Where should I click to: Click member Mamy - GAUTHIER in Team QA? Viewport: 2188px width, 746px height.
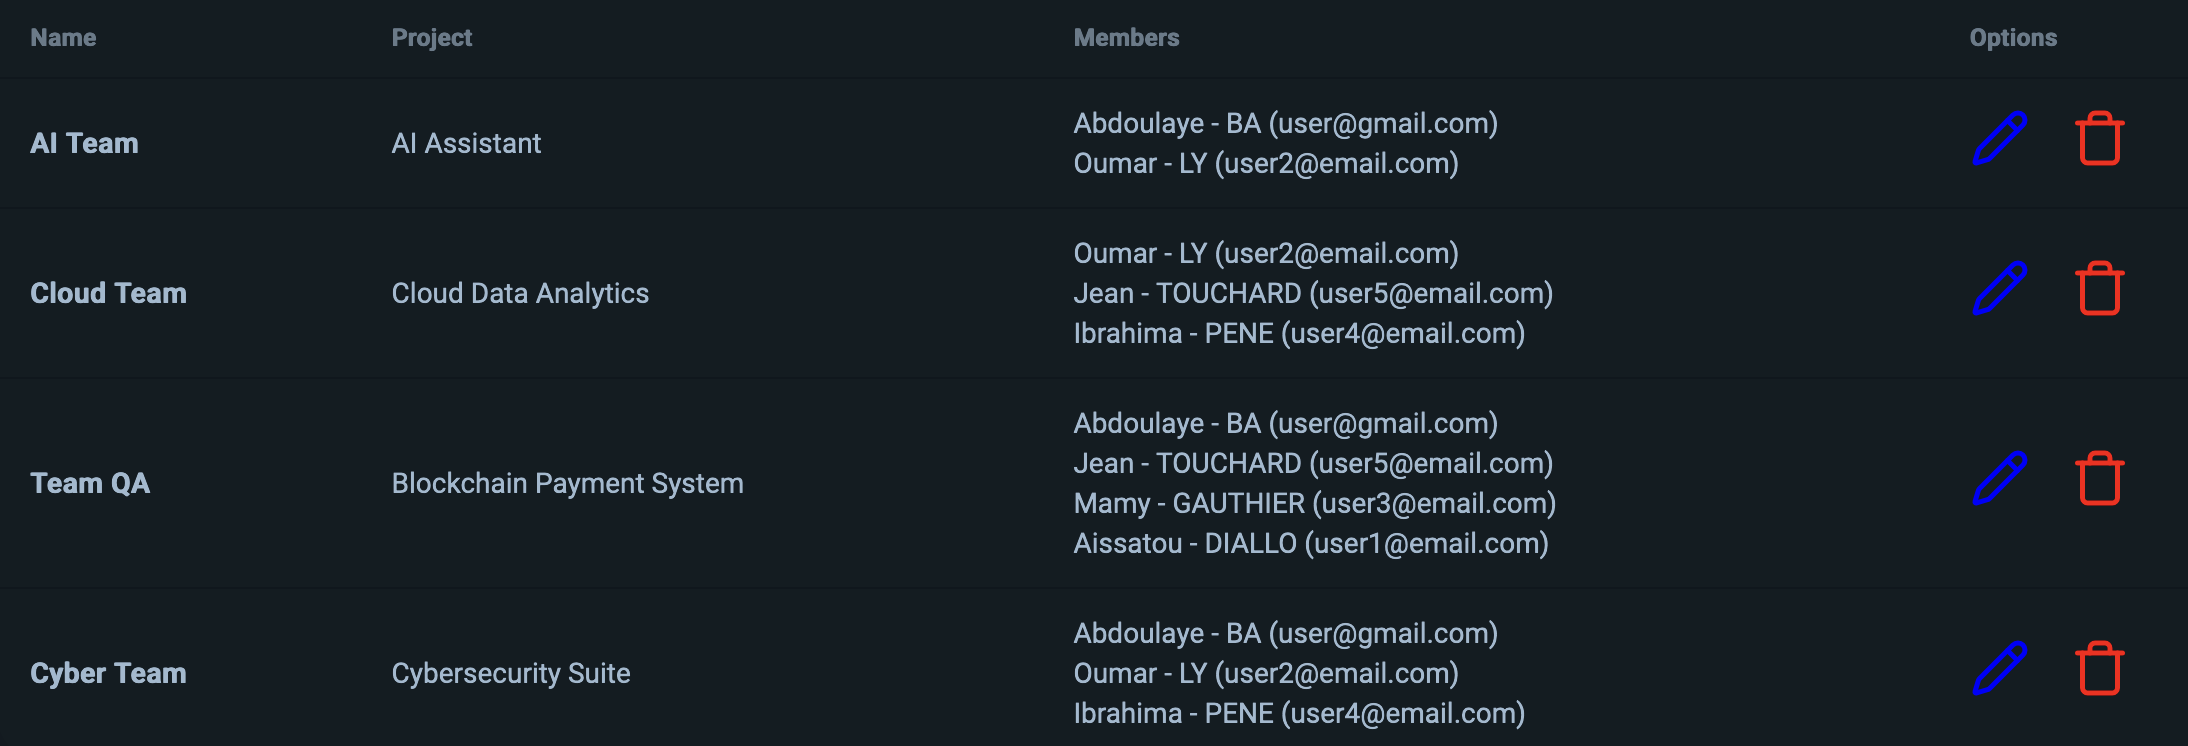pyautogui.click(x=1315, y=503)
